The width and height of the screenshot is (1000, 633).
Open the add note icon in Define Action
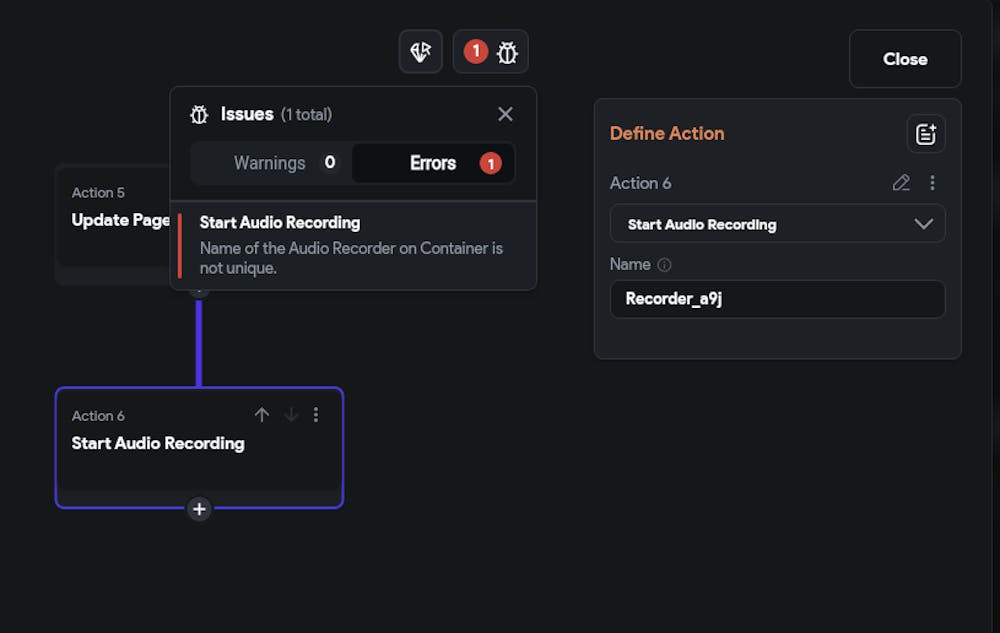pyautogui.click(x=925, y=134)
